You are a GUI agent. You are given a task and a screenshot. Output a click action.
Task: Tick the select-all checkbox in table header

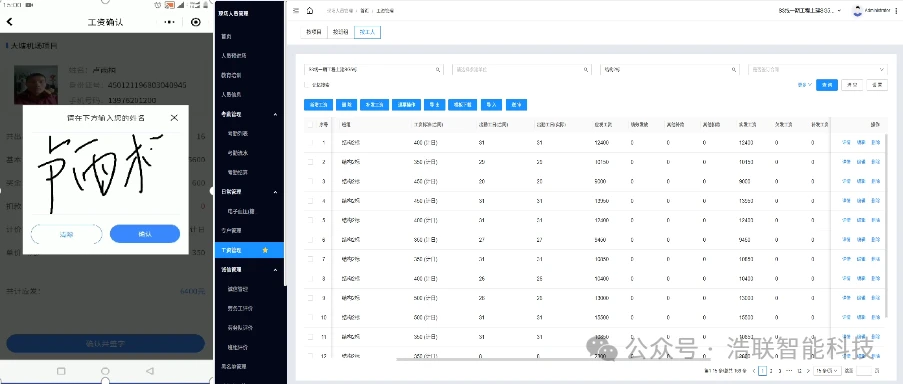coord(310,124)
